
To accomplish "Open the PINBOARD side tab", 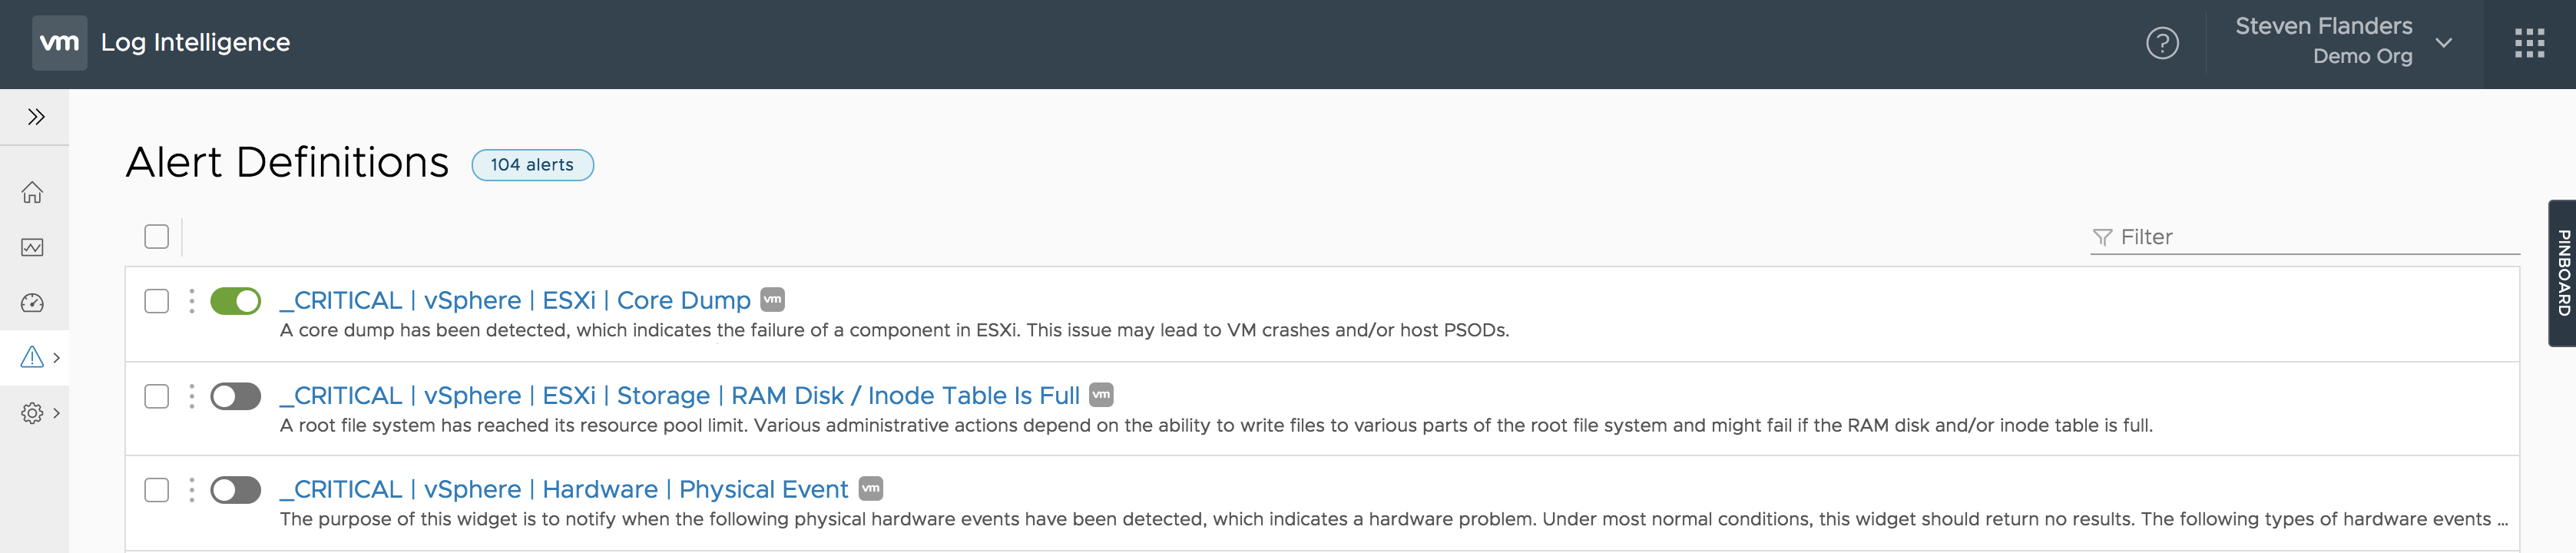I will pyautogui.click(x=2562, y=273).
